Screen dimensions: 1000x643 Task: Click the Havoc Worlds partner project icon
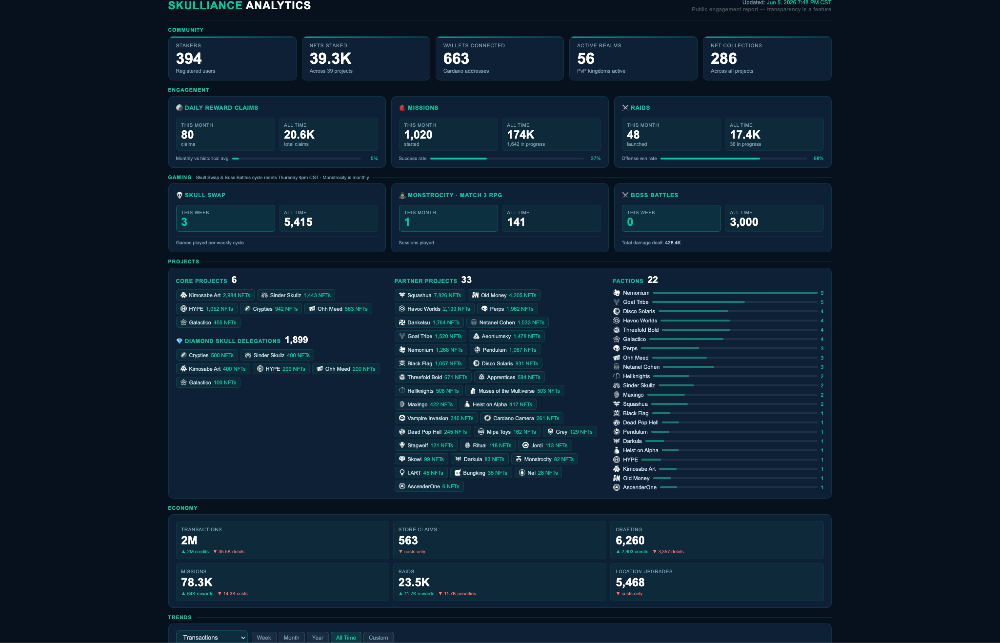point(402,309)
